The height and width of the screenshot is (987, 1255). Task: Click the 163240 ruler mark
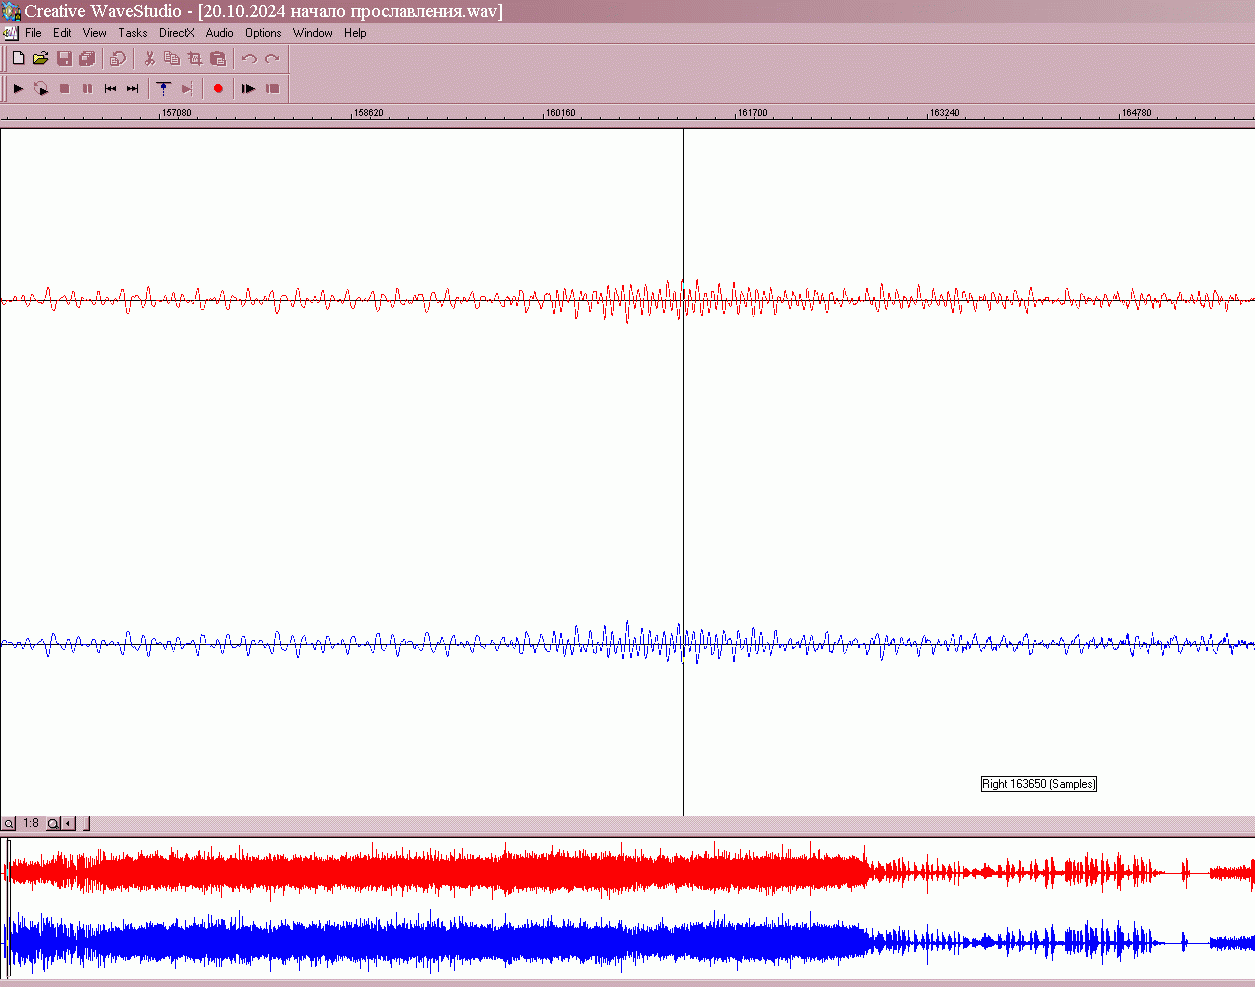(944, 113)
